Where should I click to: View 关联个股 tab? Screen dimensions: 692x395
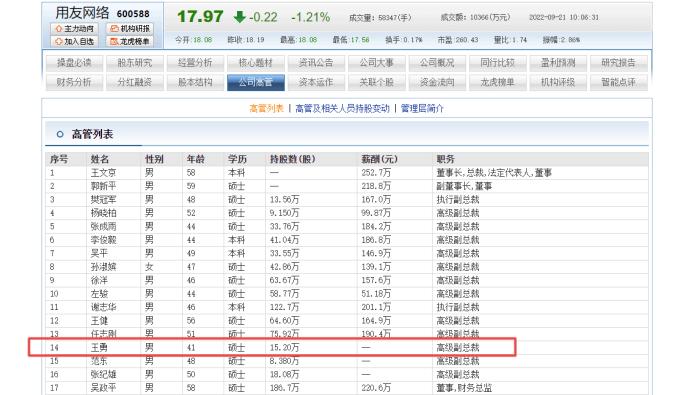[376, 83]
